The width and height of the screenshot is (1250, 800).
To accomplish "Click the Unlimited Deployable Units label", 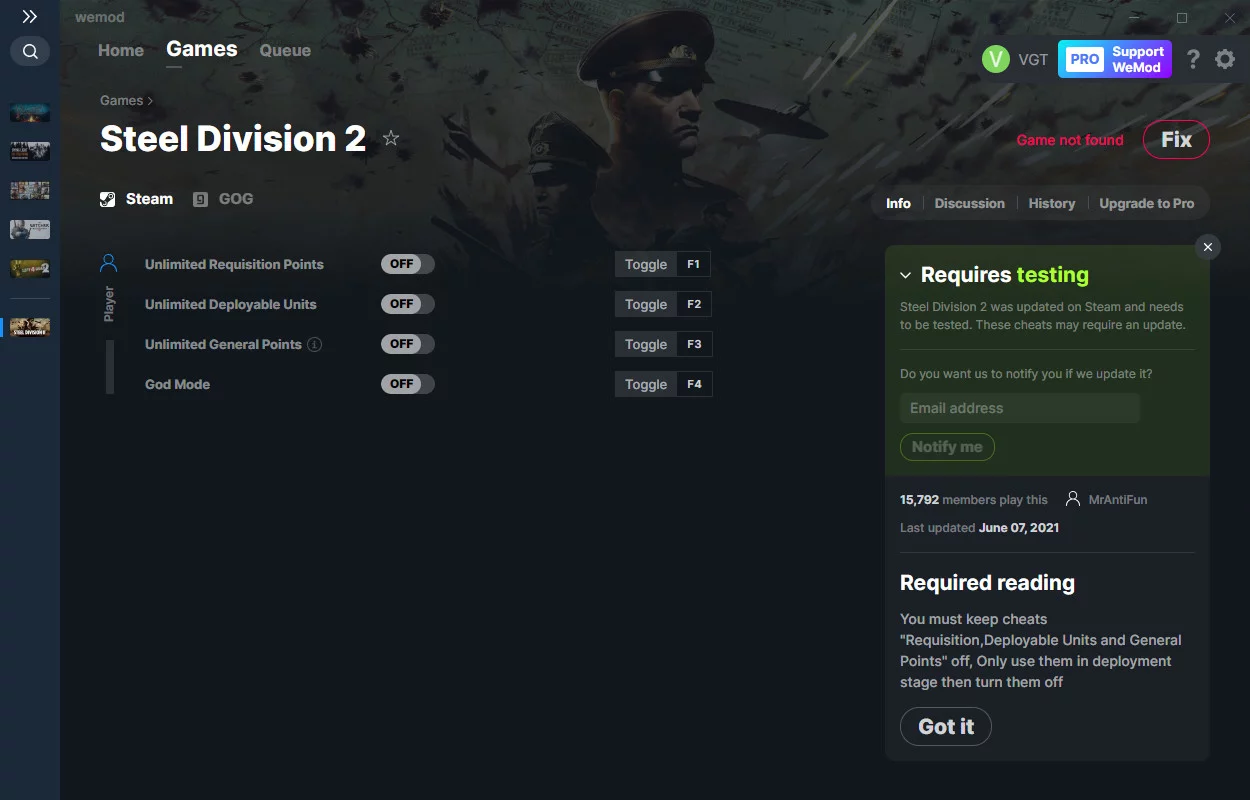I will (x=230, y=304).
